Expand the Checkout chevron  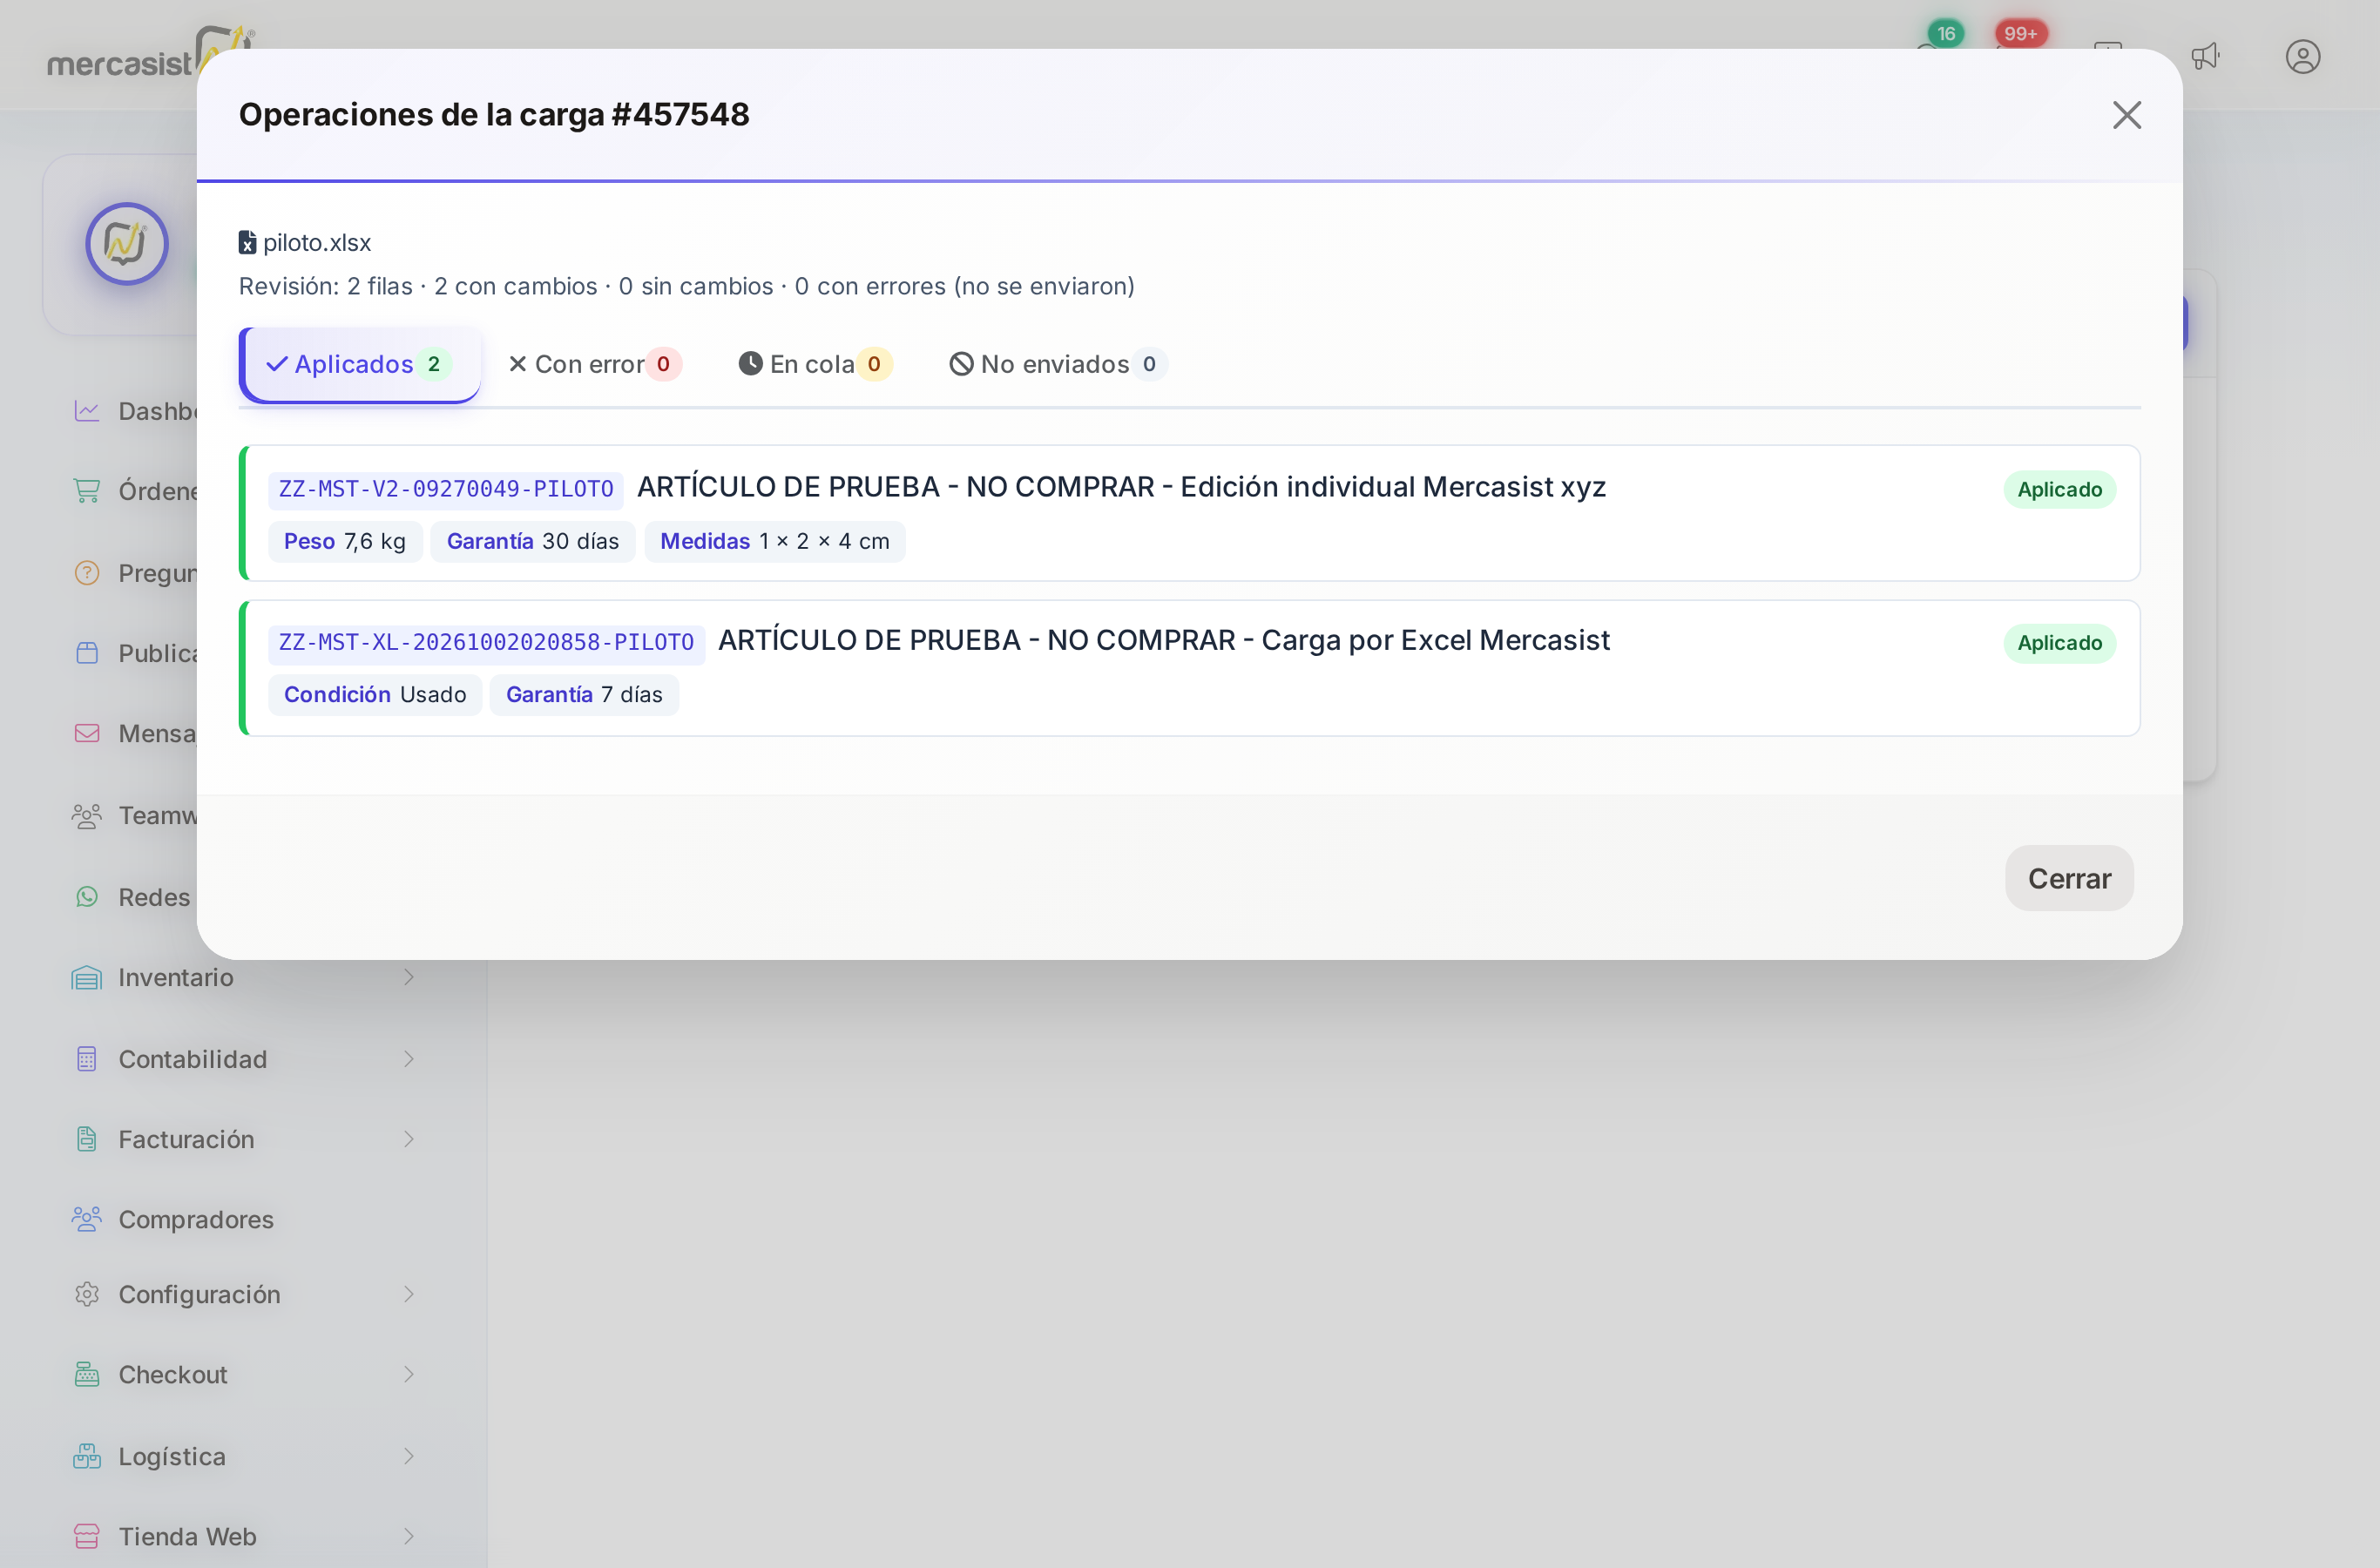tap(408, 1374)
